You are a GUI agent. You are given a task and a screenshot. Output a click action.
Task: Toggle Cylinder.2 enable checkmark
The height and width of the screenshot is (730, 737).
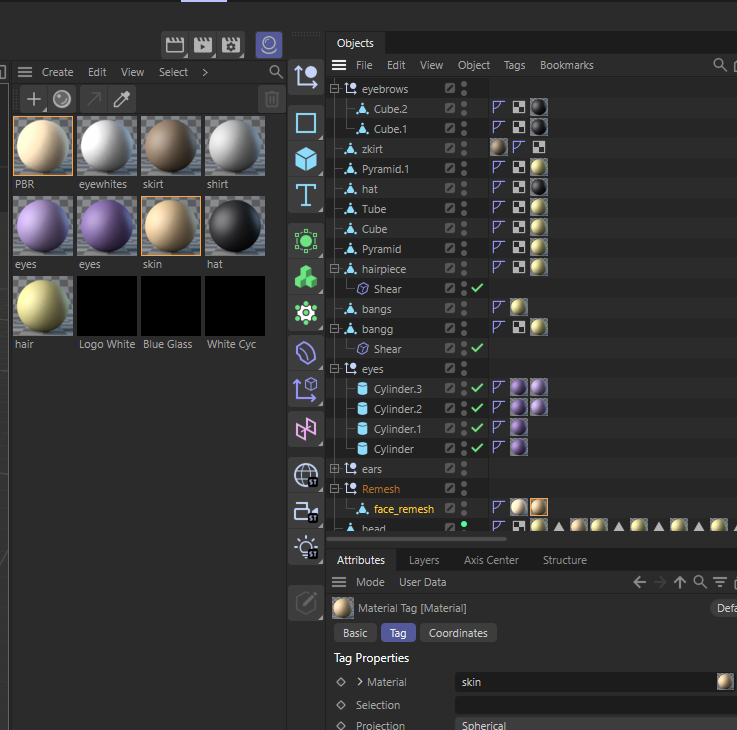pyautogui.click(x=477, y=408)
